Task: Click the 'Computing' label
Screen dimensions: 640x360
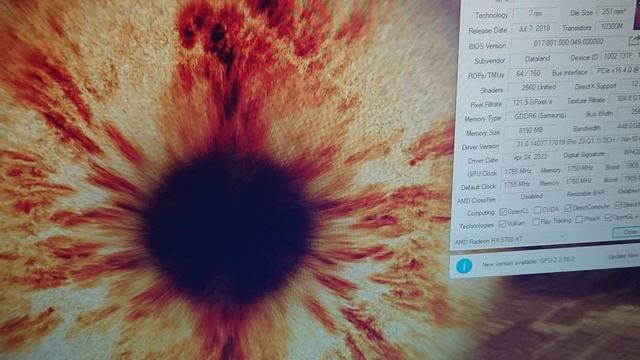Action: click(480, 213)
